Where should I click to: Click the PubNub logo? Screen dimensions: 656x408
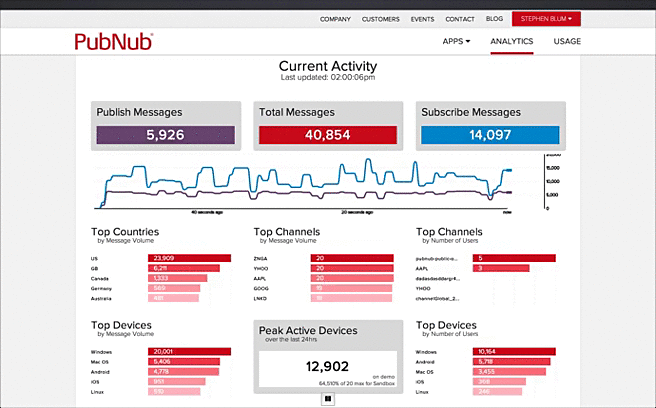pyautogui.click(x=113, y=41)
